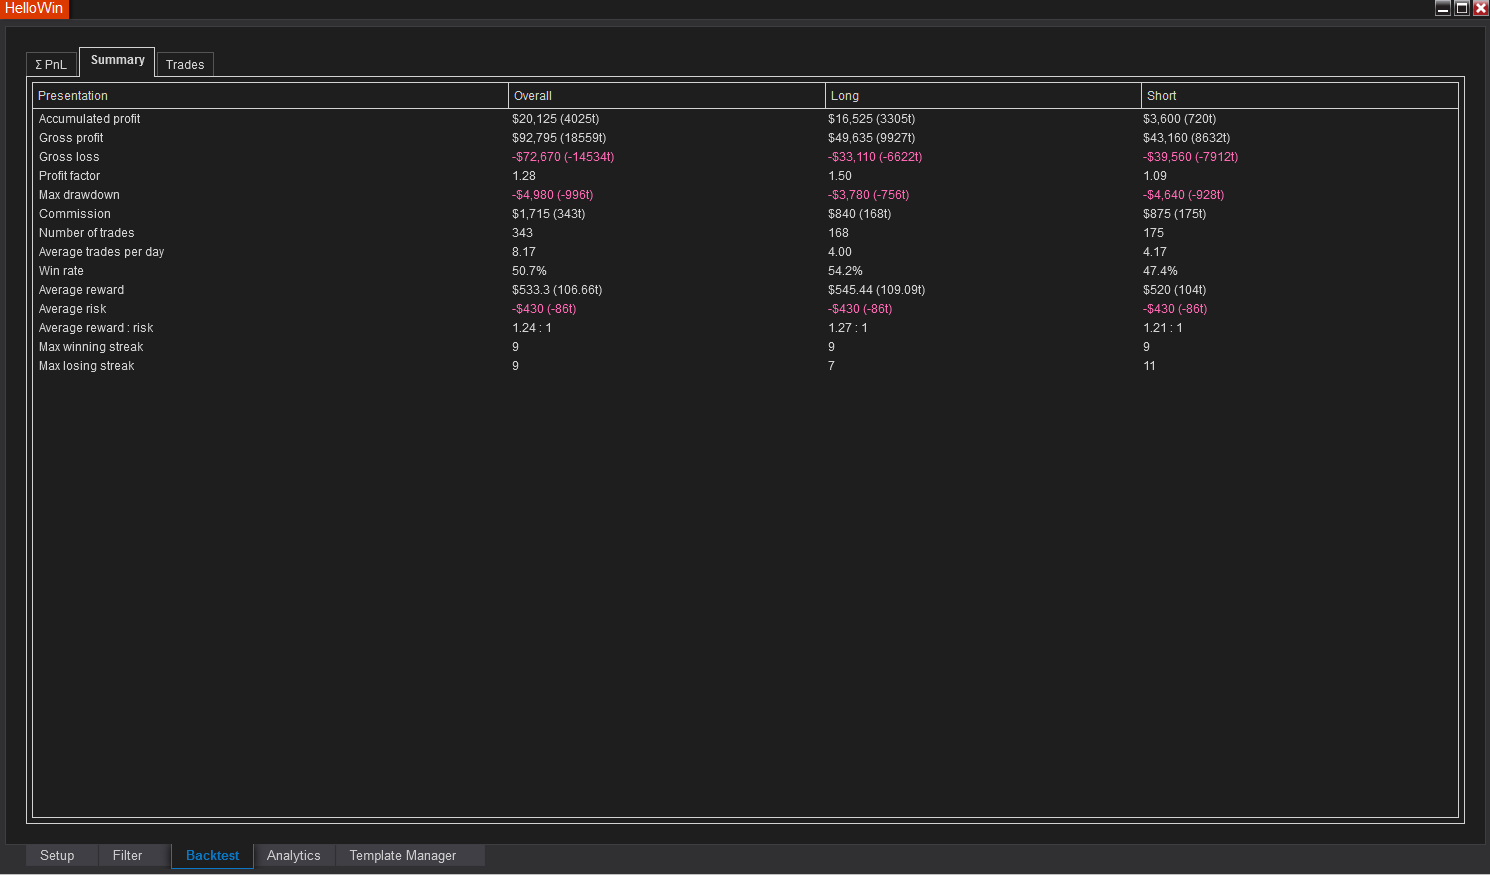
Task: Click overall accumulated profit $20,125 (4025t)
Action: pyautogui.click(x=556, y=119)
